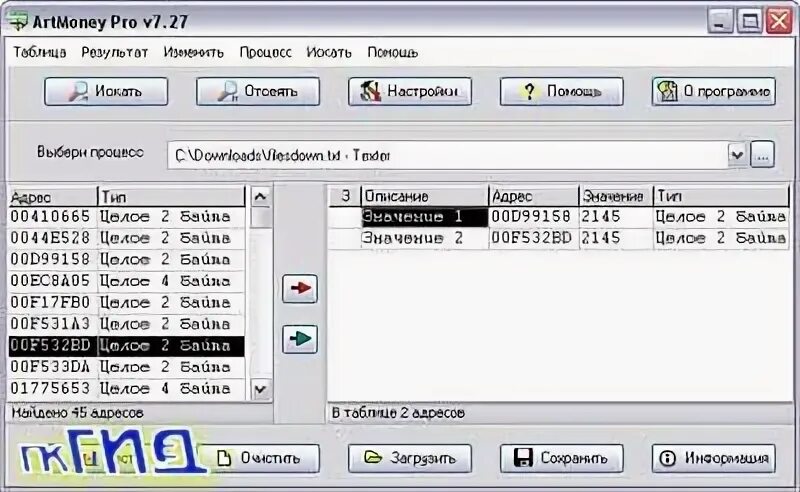
Task: Click the red arrow move-to-table button
Action: coord(300,288)
